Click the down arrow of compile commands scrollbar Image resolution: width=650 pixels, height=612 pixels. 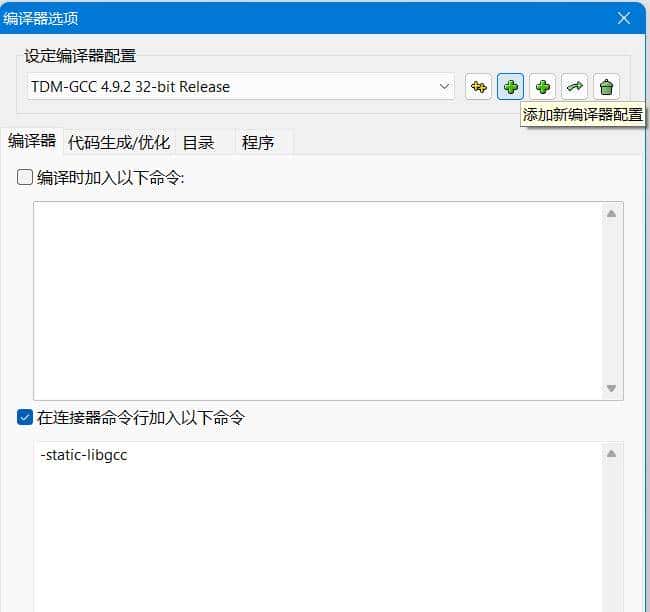[611, 389]
